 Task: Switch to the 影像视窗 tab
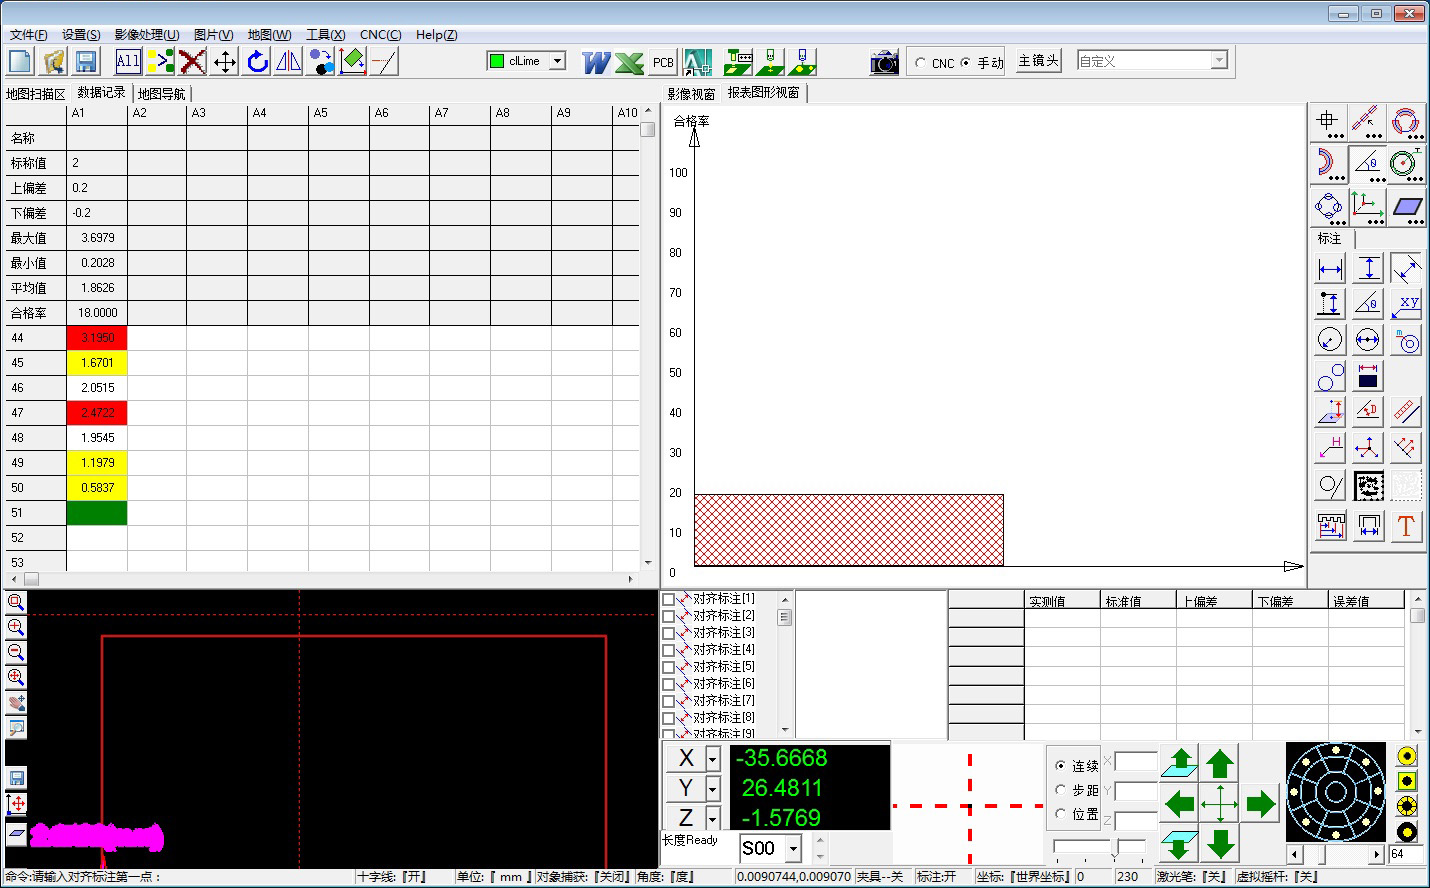pos(691,94)
